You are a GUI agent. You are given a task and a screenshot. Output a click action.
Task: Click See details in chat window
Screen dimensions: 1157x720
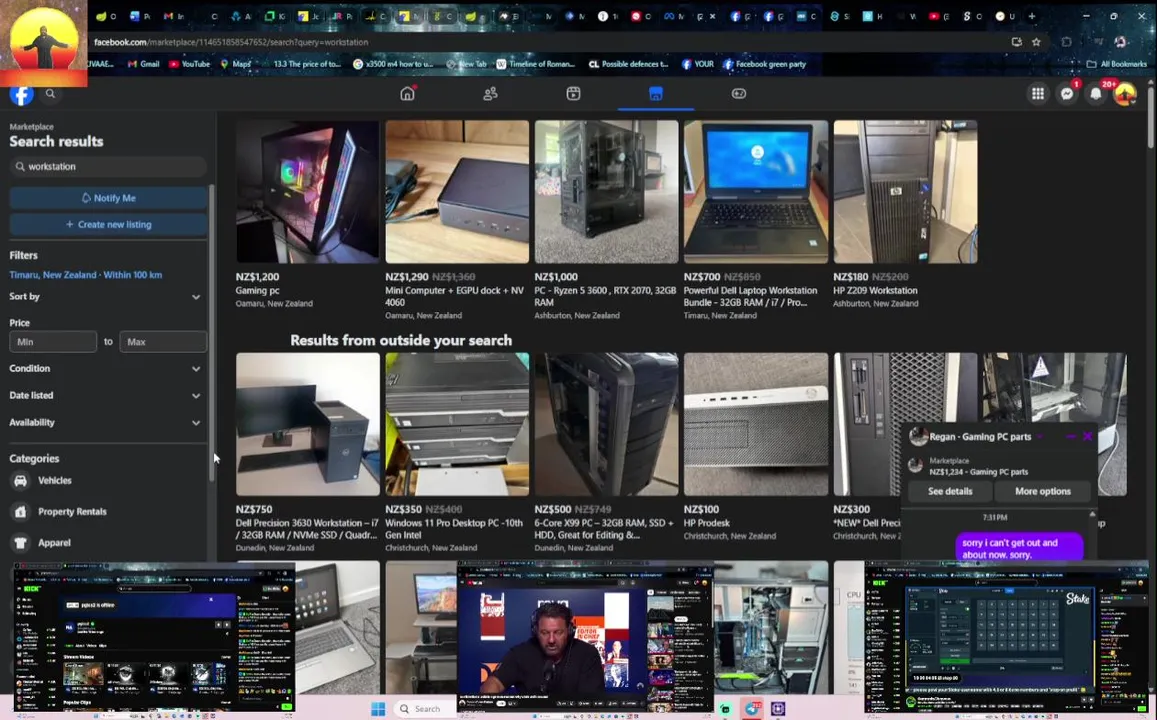[950, 491]
